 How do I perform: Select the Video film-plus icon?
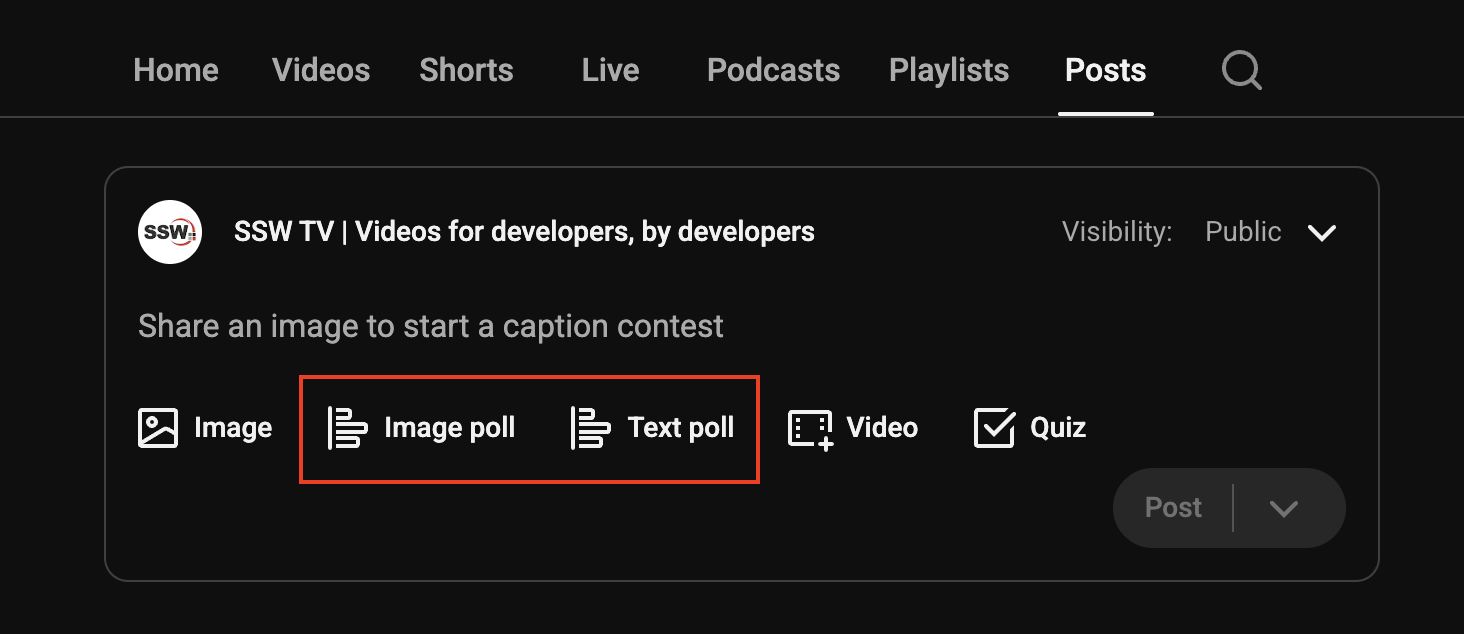tap(810, 428)
